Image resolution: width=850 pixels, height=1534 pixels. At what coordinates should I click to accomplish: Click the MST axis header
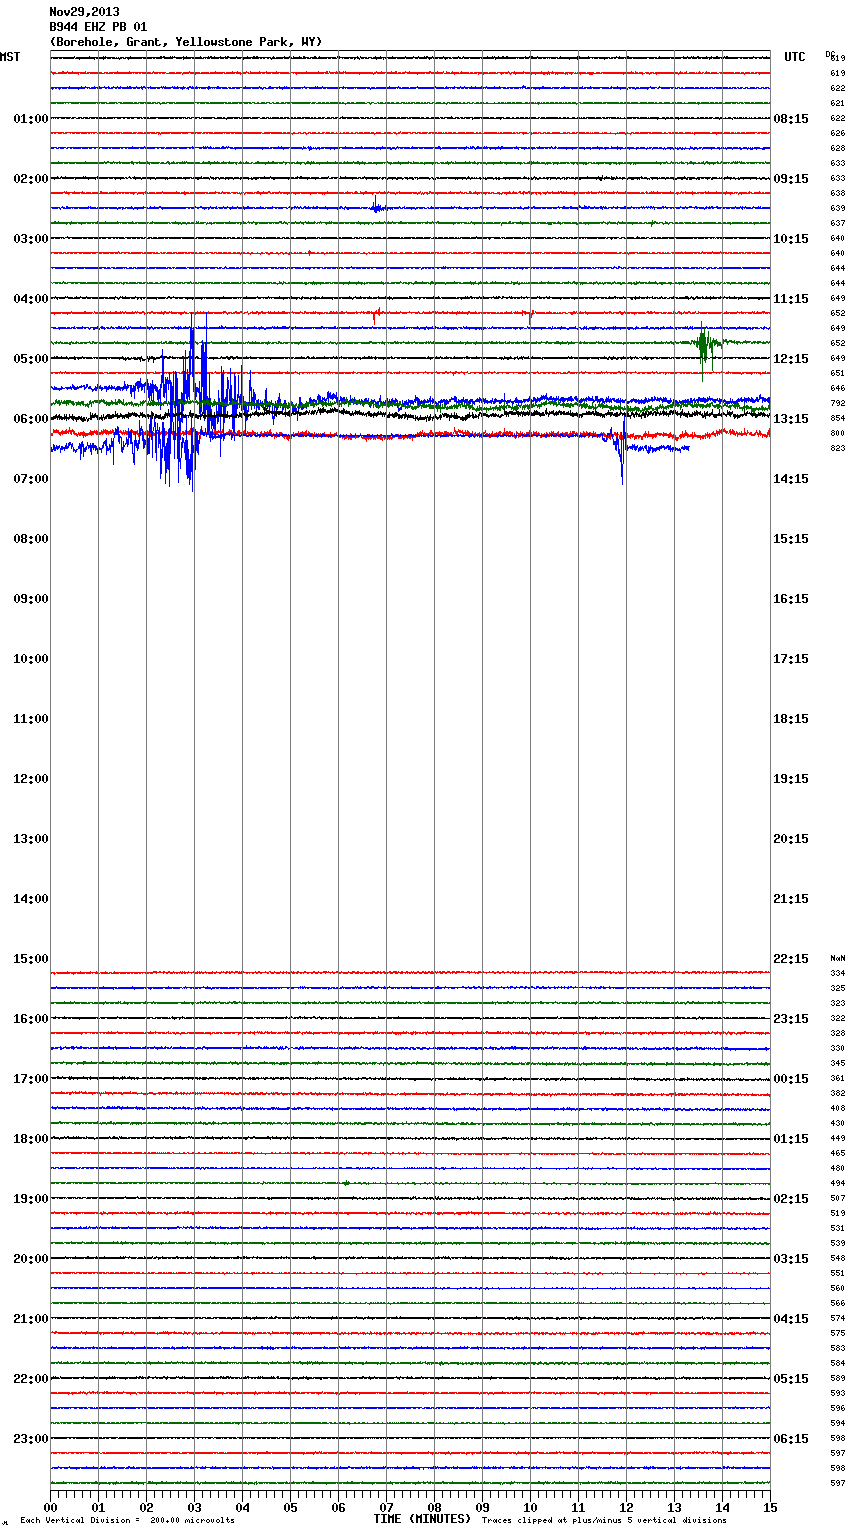point(10,57)
